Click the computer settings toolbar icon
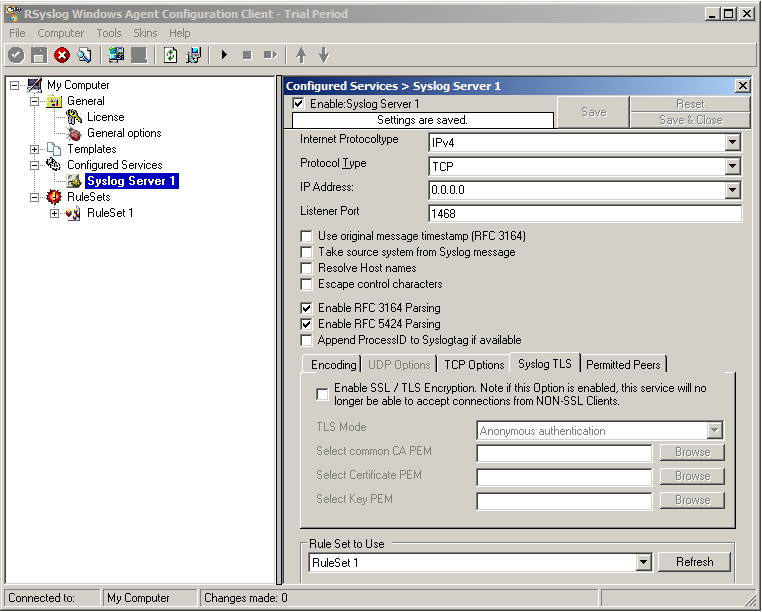This screenshot has width=762, height=612. coord(193,55)
